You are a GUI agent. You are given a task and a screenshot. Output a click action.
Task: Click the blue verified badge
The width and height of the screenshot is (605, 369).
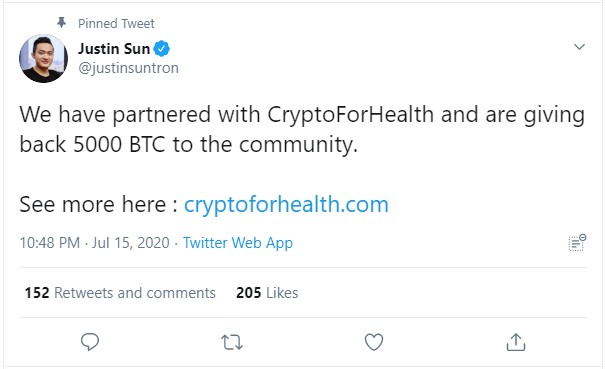coord(162,49)
